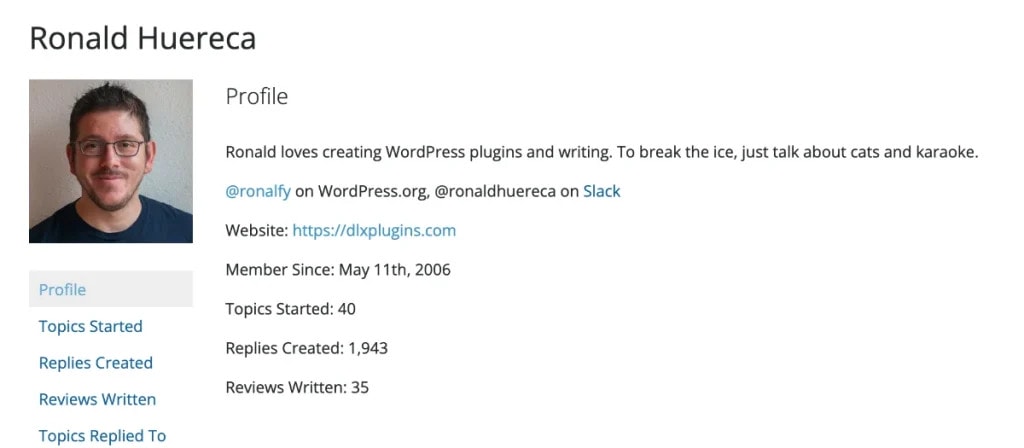Screen dimensions: 1024x448
Task: Follow the Slack link
Action: pos(601,191)
